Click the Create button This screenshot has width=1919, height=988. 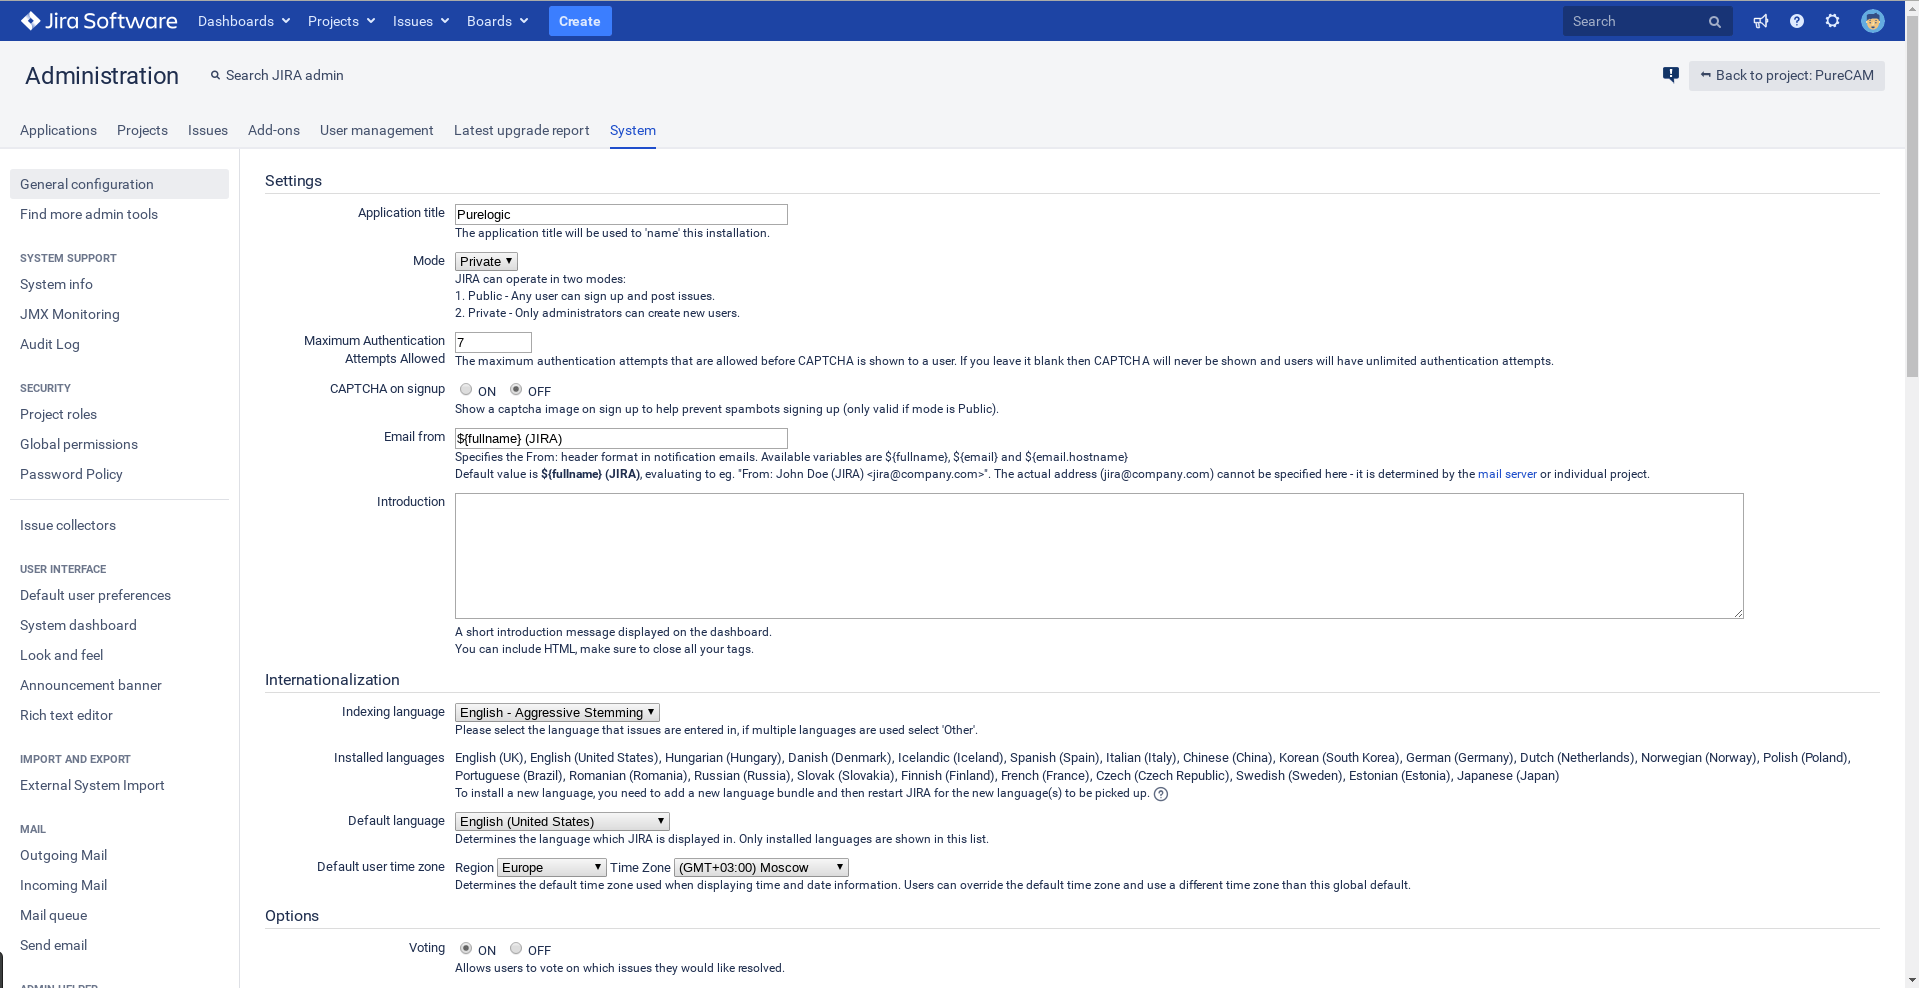(x=580, y=21)
